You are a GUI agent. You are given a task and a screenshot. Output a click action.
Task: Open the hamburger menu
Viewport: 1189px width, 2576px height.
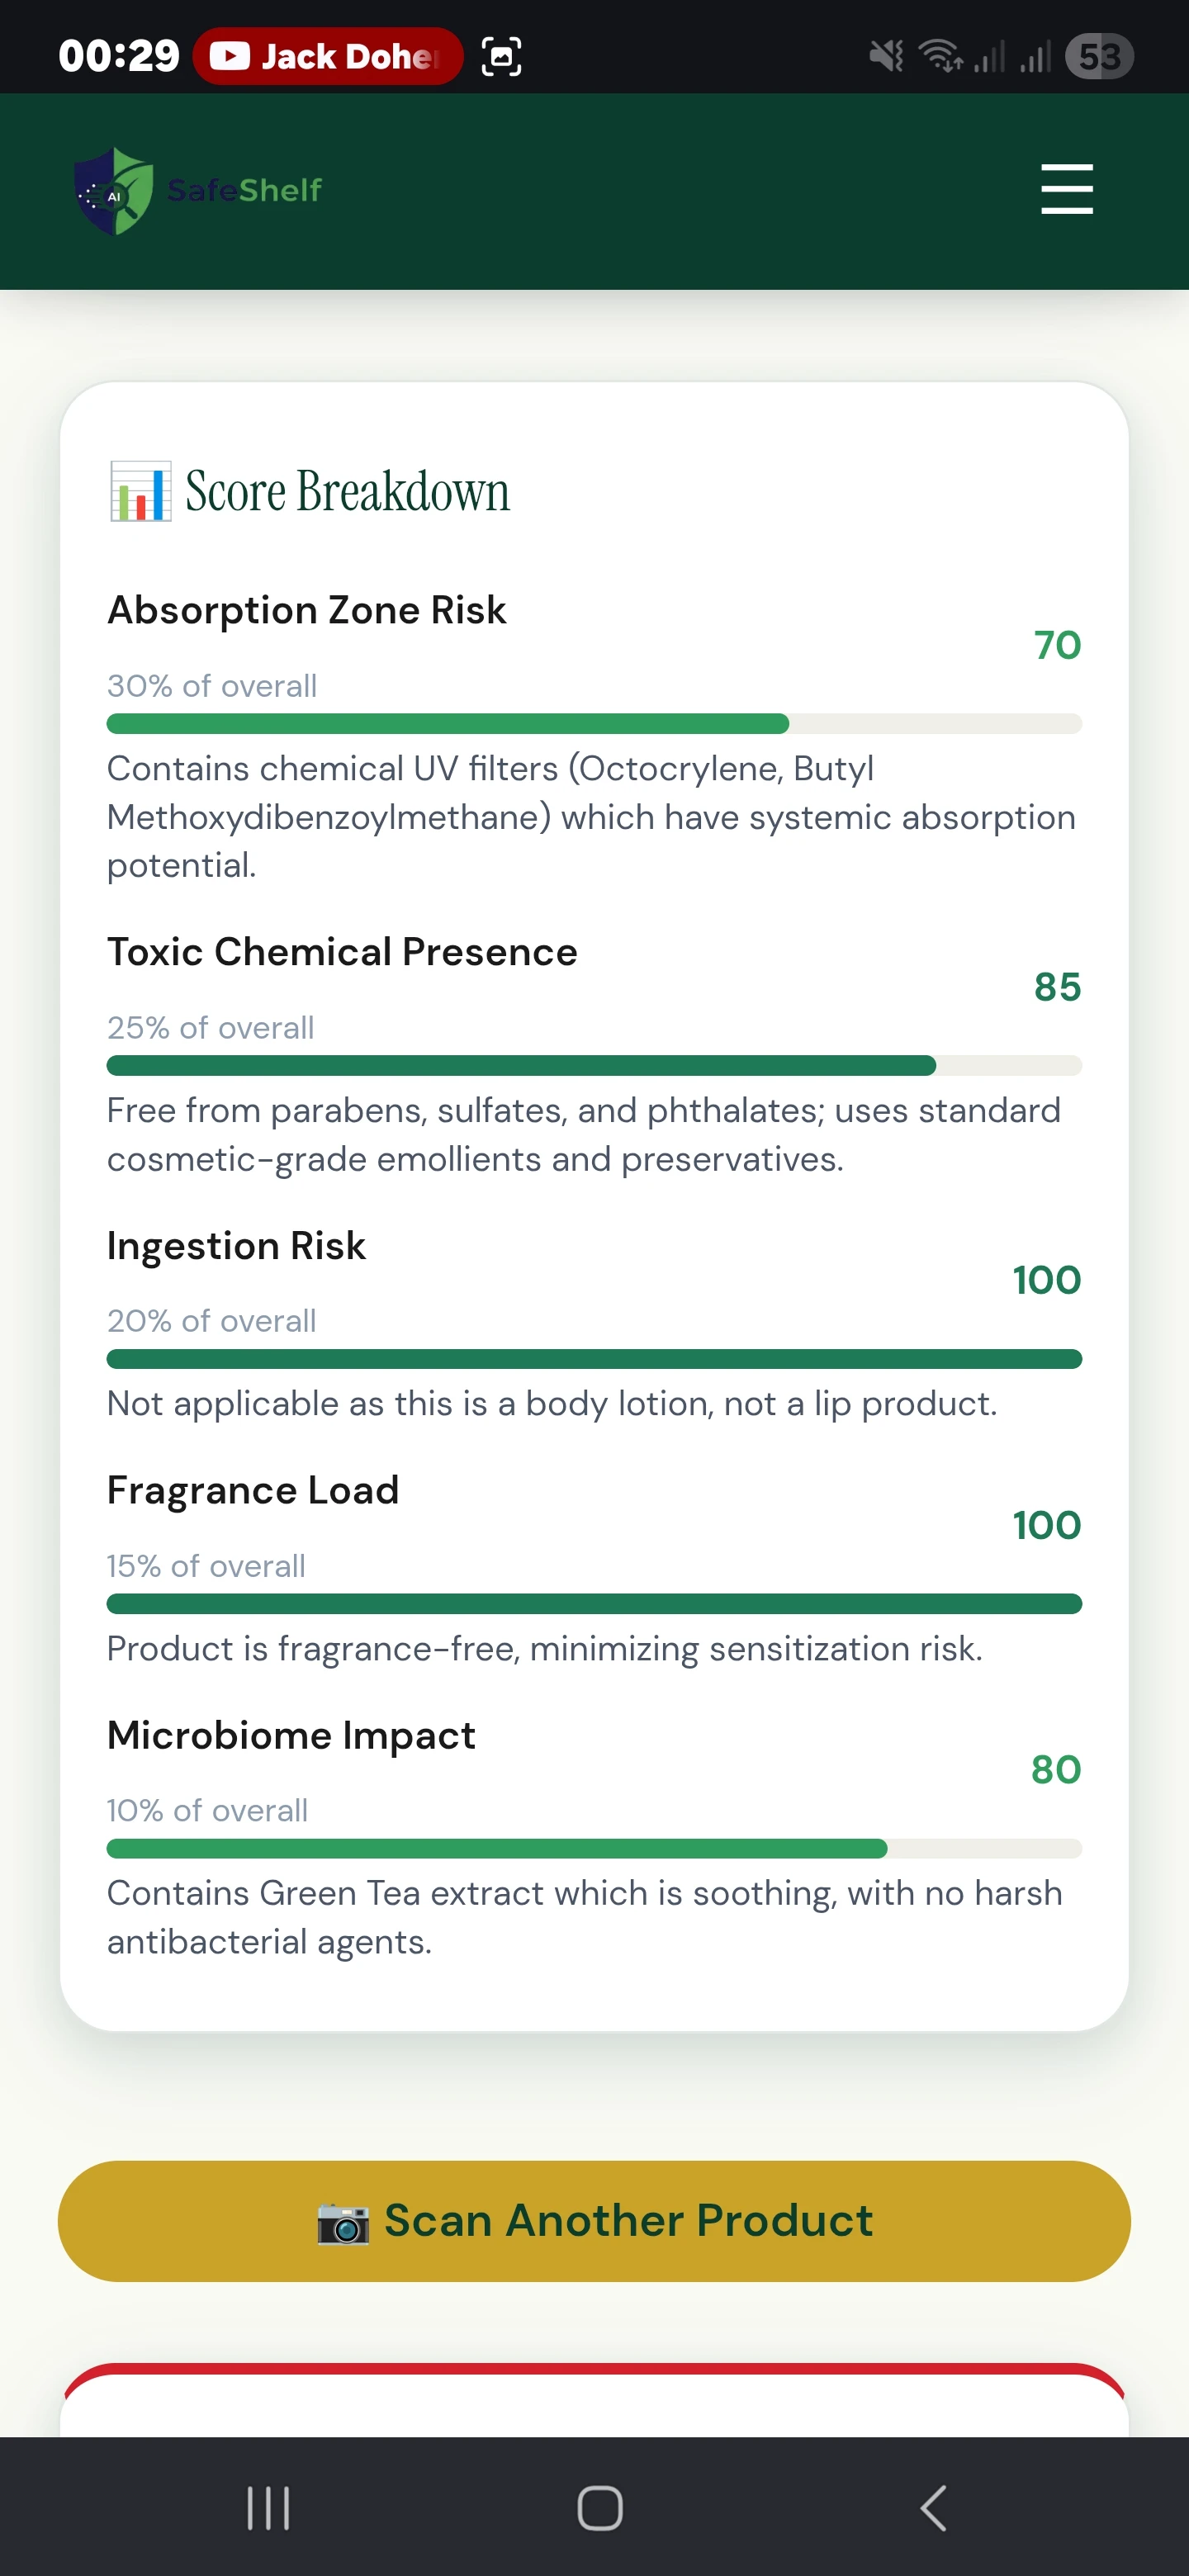click(x=1066, y=189)
